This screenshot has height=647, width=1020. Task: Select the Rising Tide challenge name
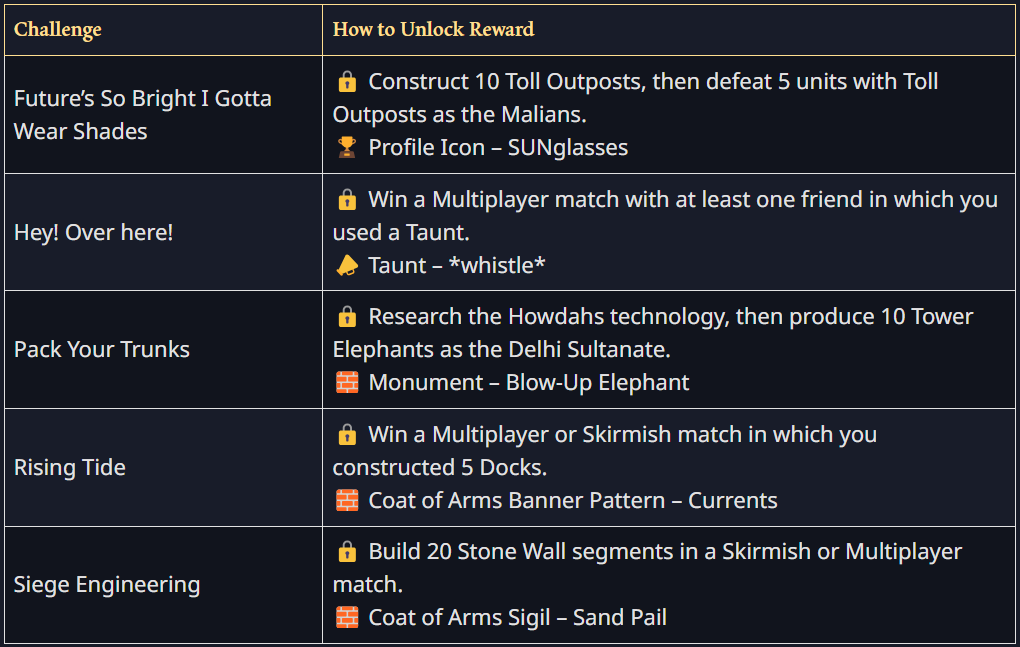[x=70, y=468]
